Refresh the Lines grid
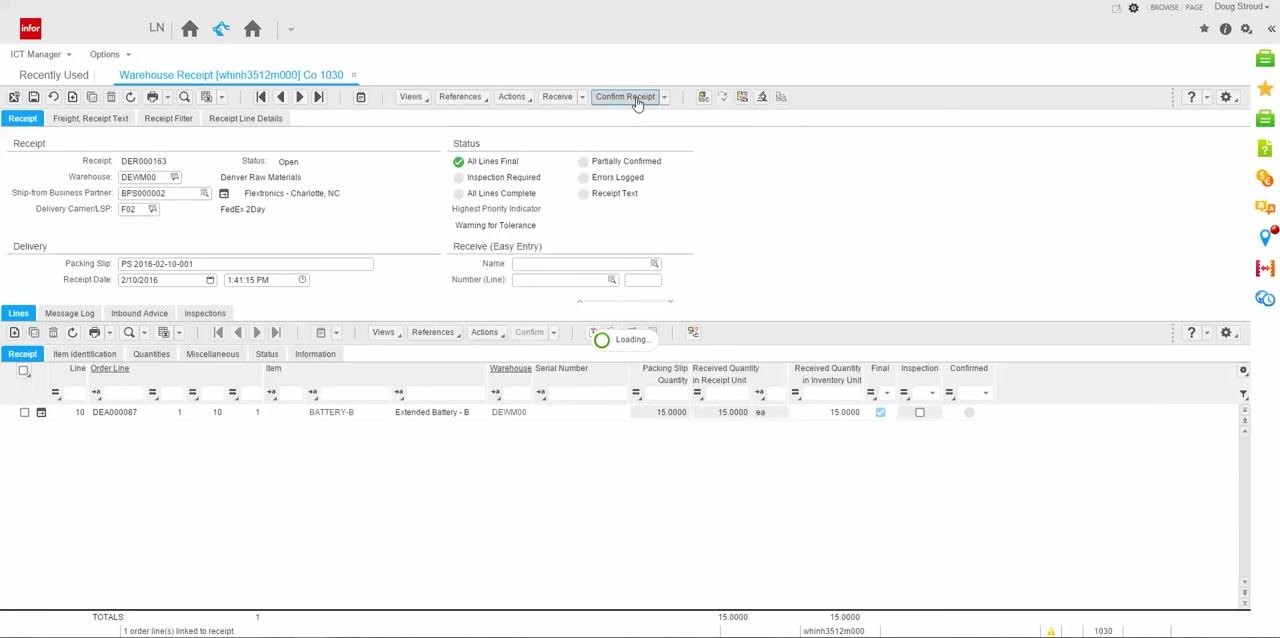Screen dimensions: 1280x638 pos(72,332)
